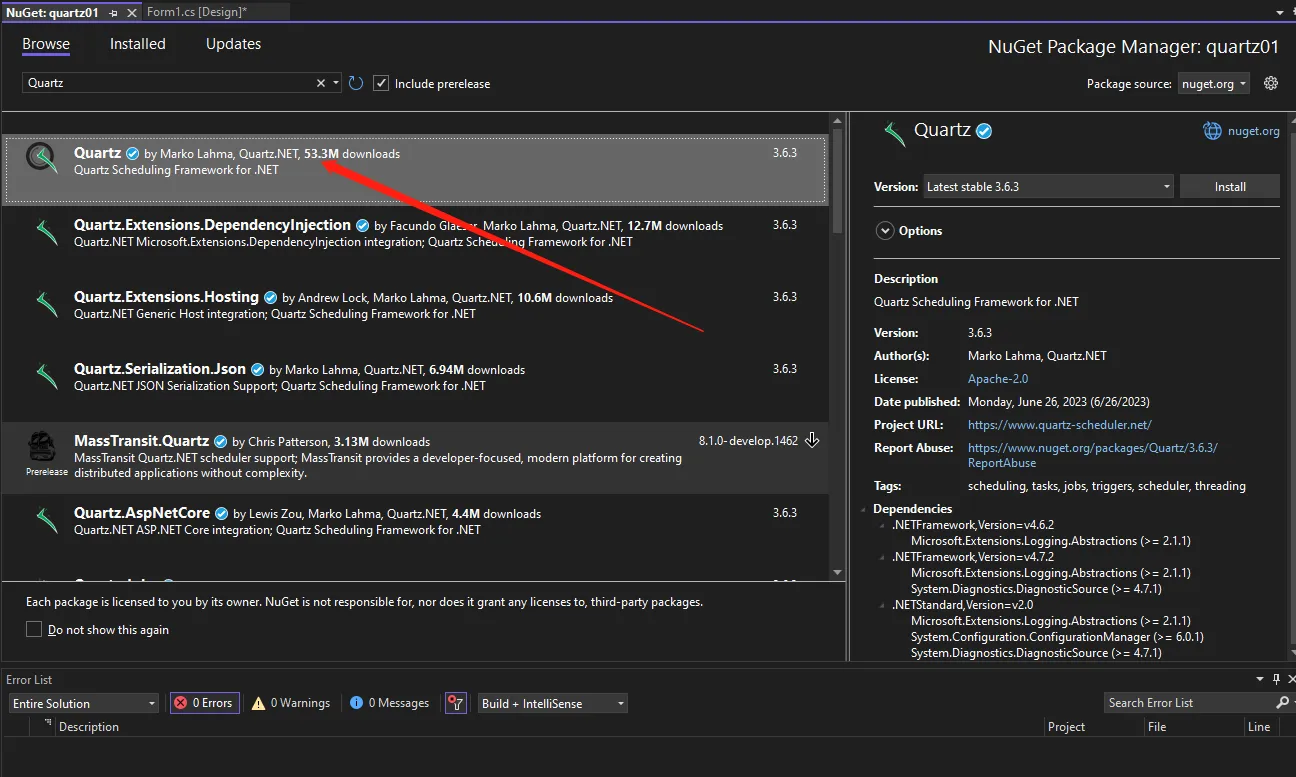Click the Quartz.Extensions.Hosting package icon
The height and width of the screenshot is (777, 1296).
click(x=45, y=305)
